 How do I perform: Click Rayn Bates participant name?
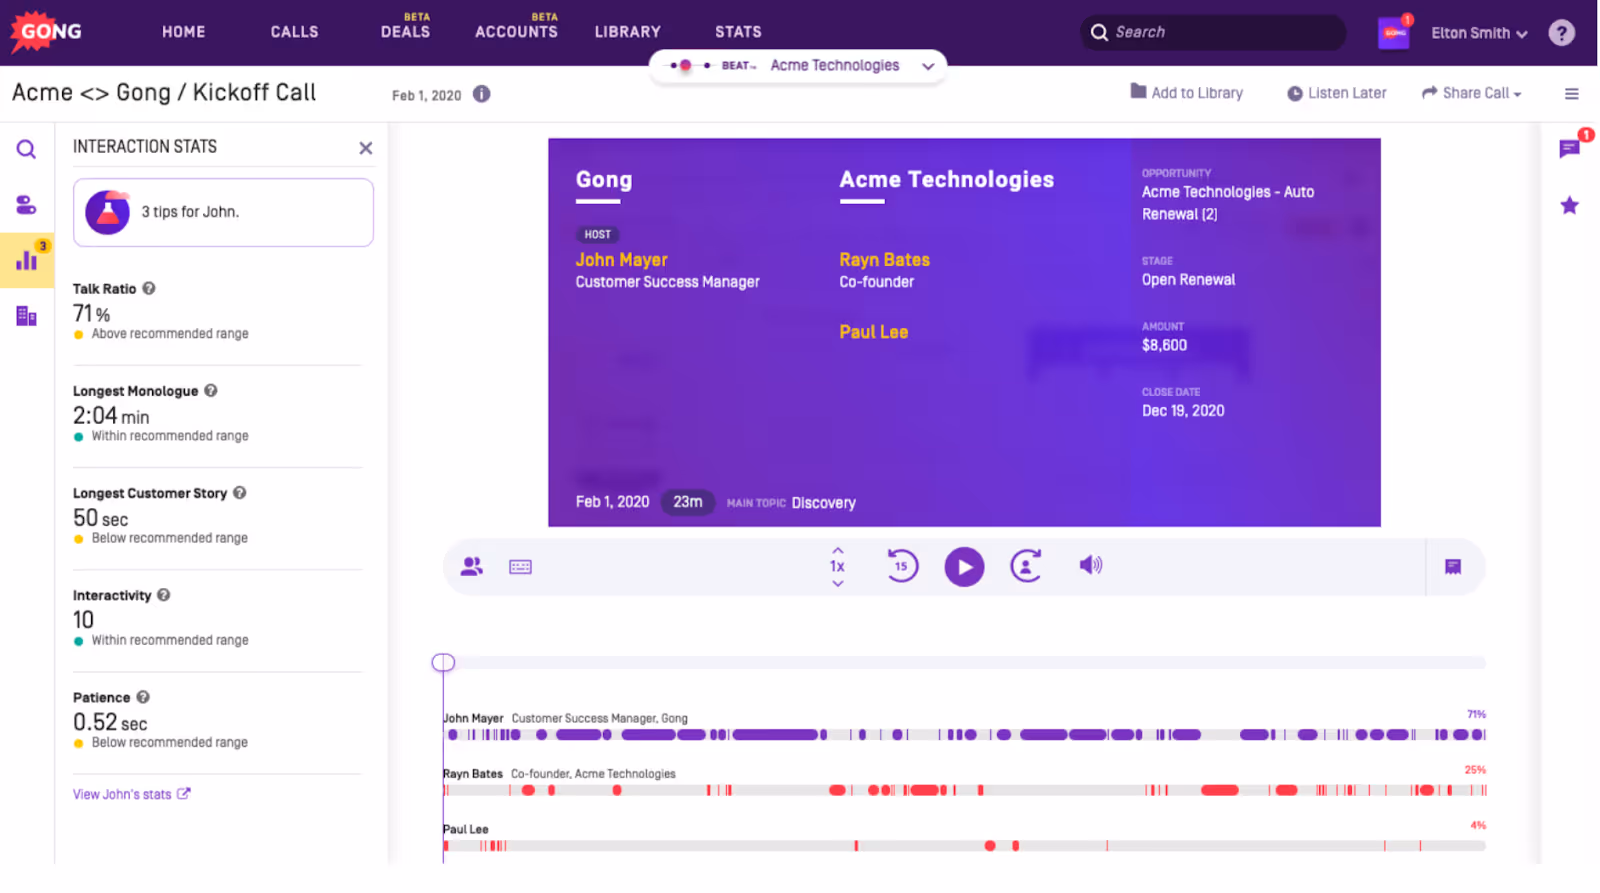tap(884, 260)
